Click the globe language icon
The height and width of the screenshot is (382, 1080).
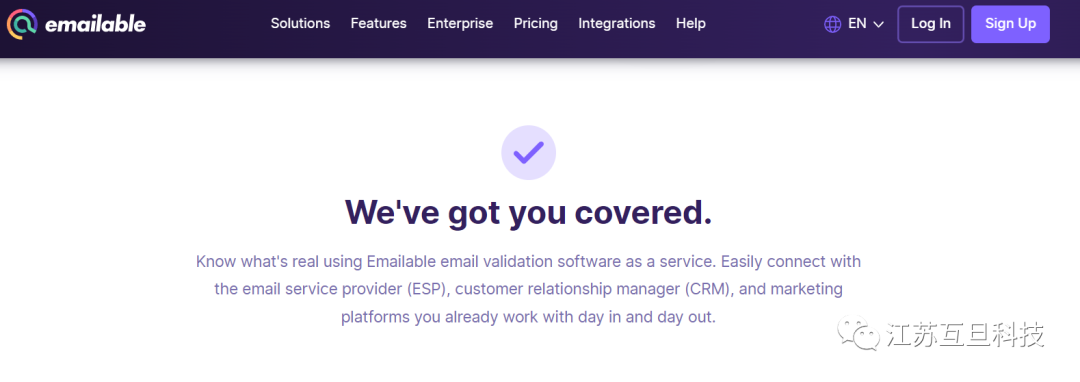pyautogui.click(x=832, y=24)
